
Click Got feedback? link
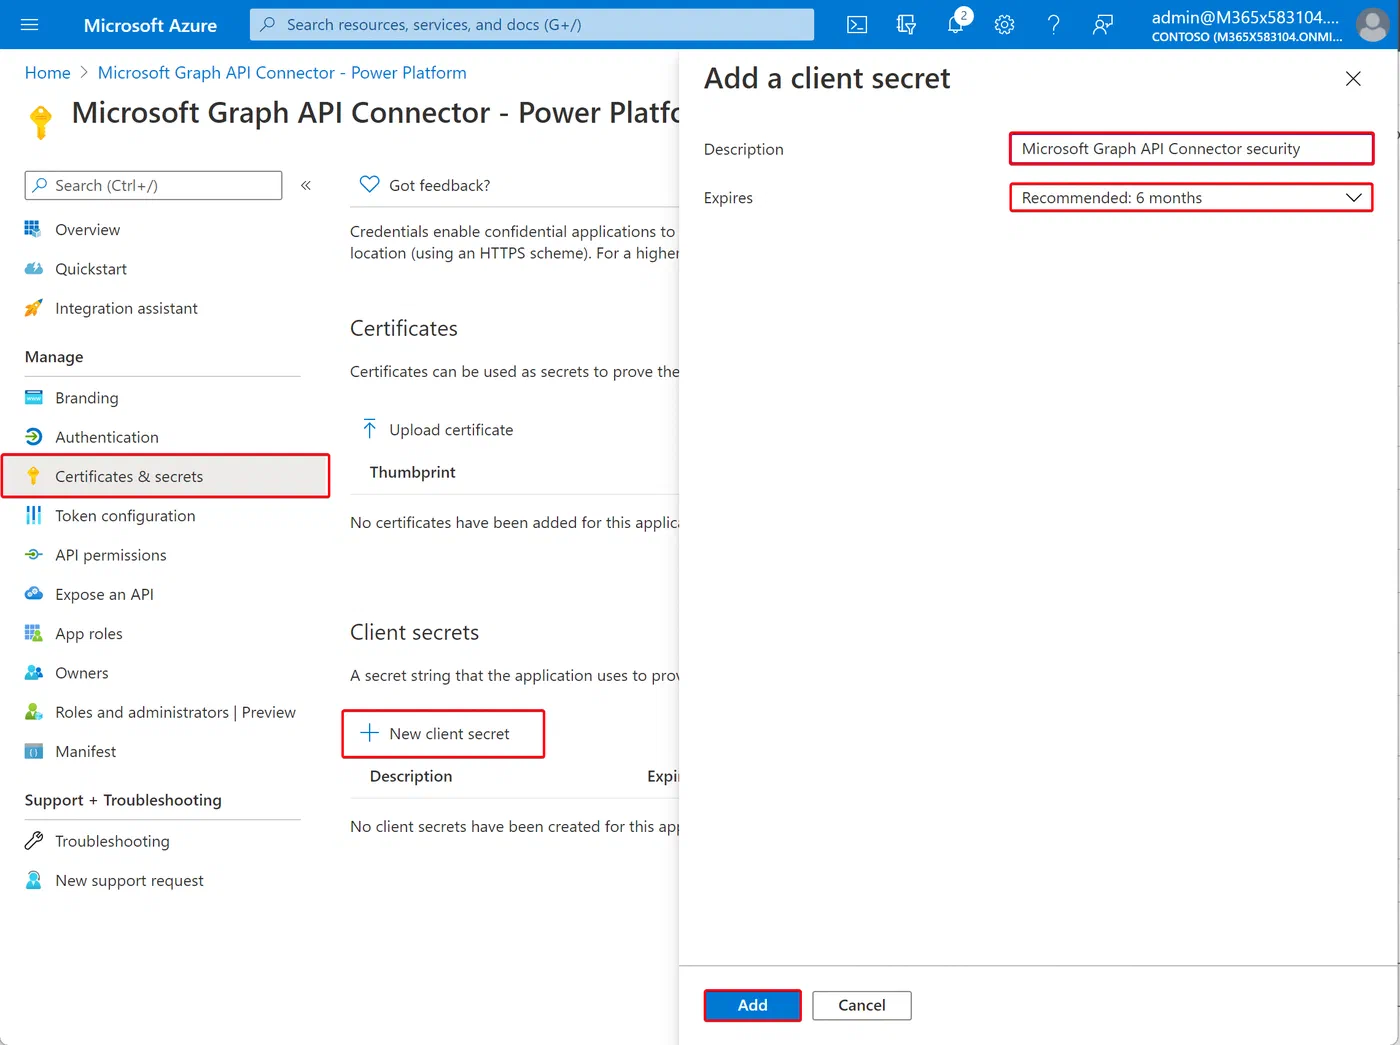coord(440,185)
